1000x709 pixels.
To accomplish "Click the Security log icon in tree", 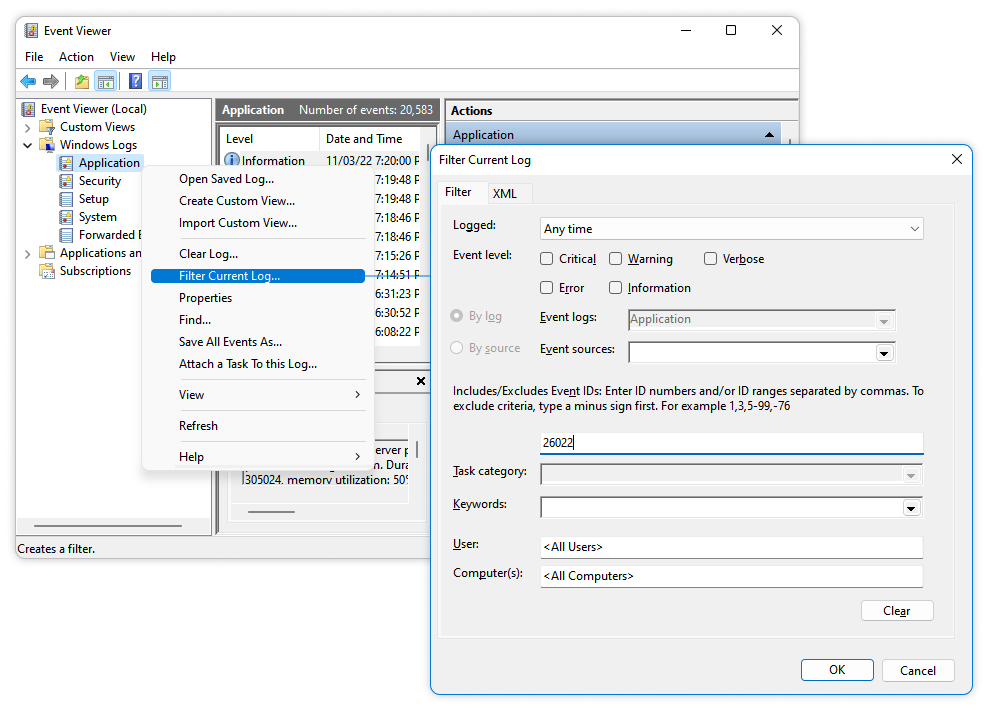I will point(66,181).
